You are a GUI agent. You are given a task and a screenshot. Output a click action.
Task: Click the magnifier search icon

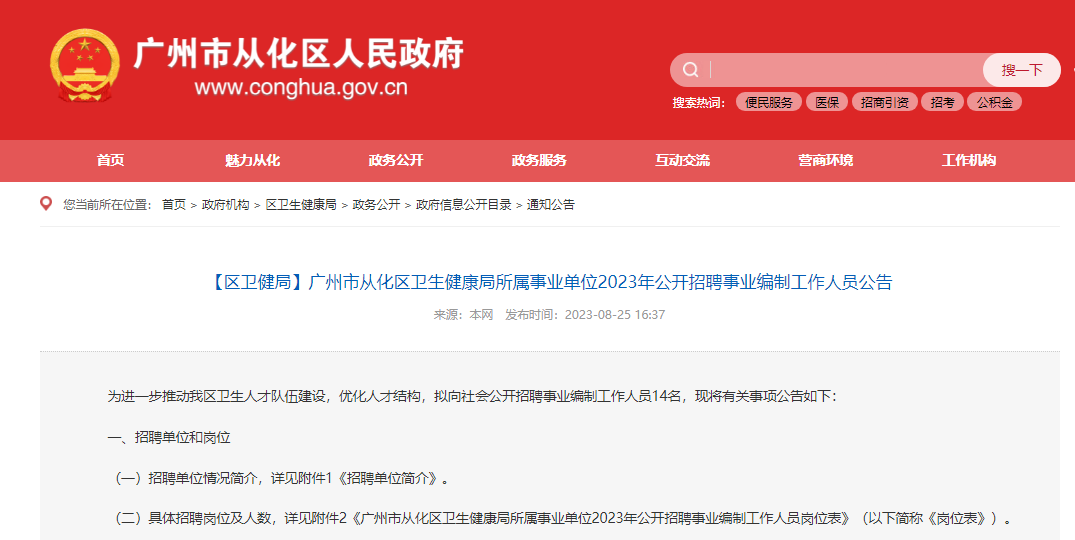coord(690,70)
